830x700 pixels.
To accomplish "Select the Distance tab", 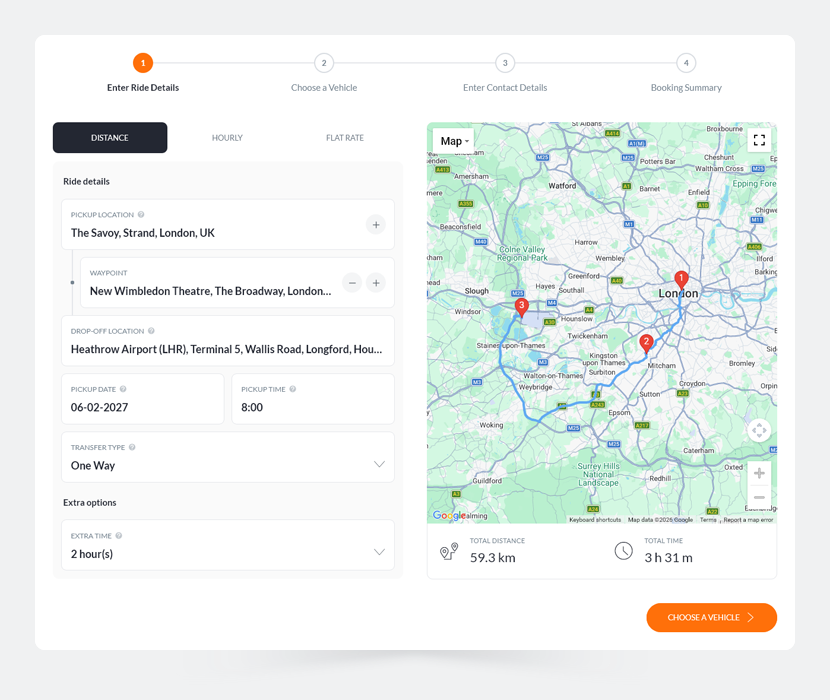I will pyautogui.click(x=110, y=138).
